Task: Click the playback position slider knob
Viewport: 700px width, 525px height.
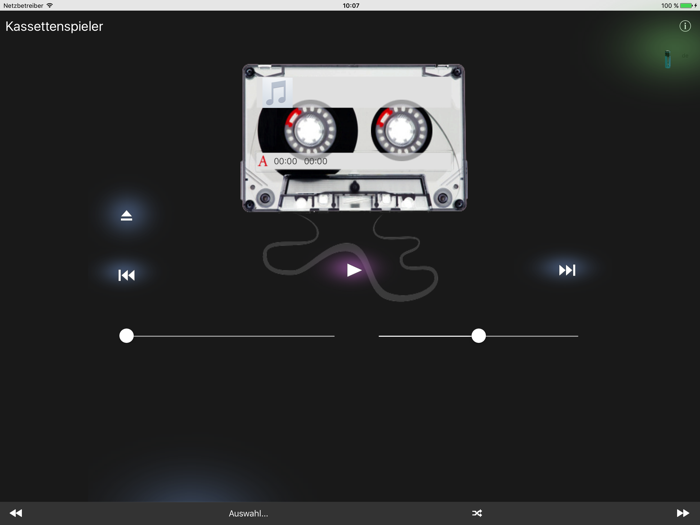Action: tap(126, 336)
